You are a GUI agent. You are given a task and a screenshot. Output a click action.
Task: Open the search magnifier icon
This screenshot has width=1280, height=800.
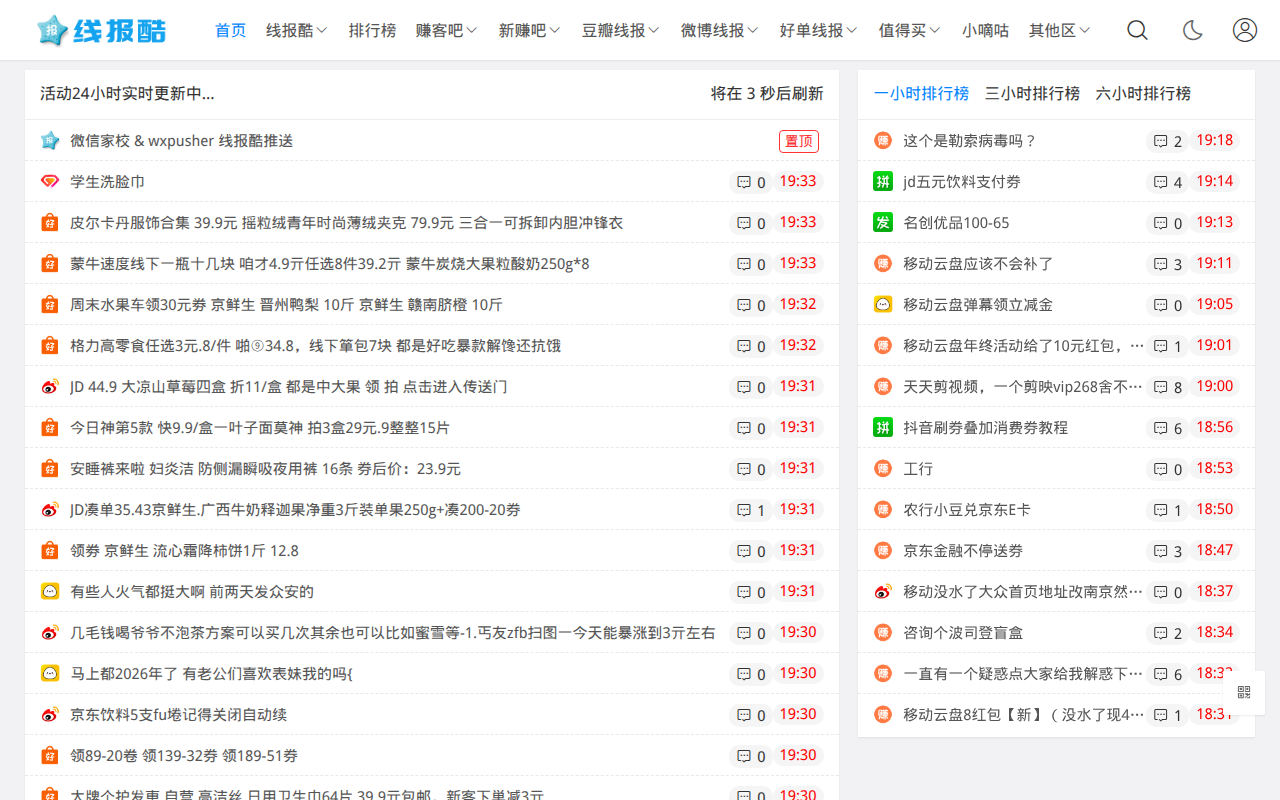1137,30
